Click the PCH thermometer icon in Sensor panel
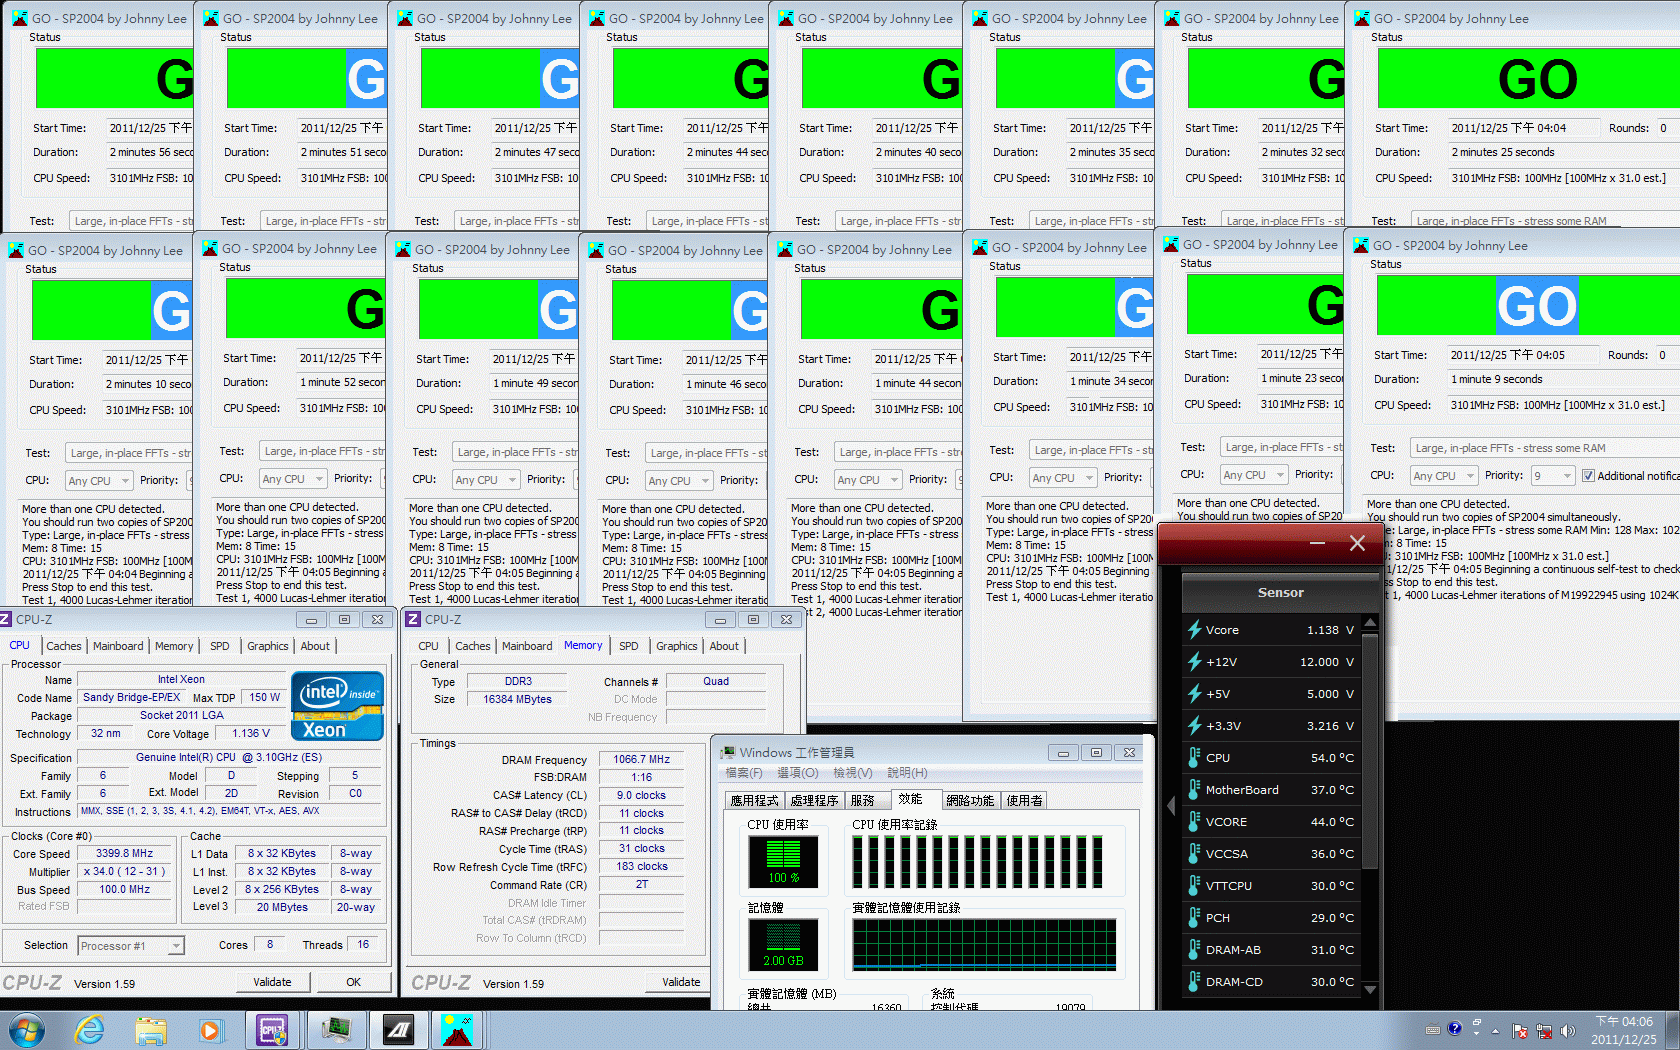The width and height of the screenshot is (1680, 1050). pyautogui.click(x=1194, y=918)
